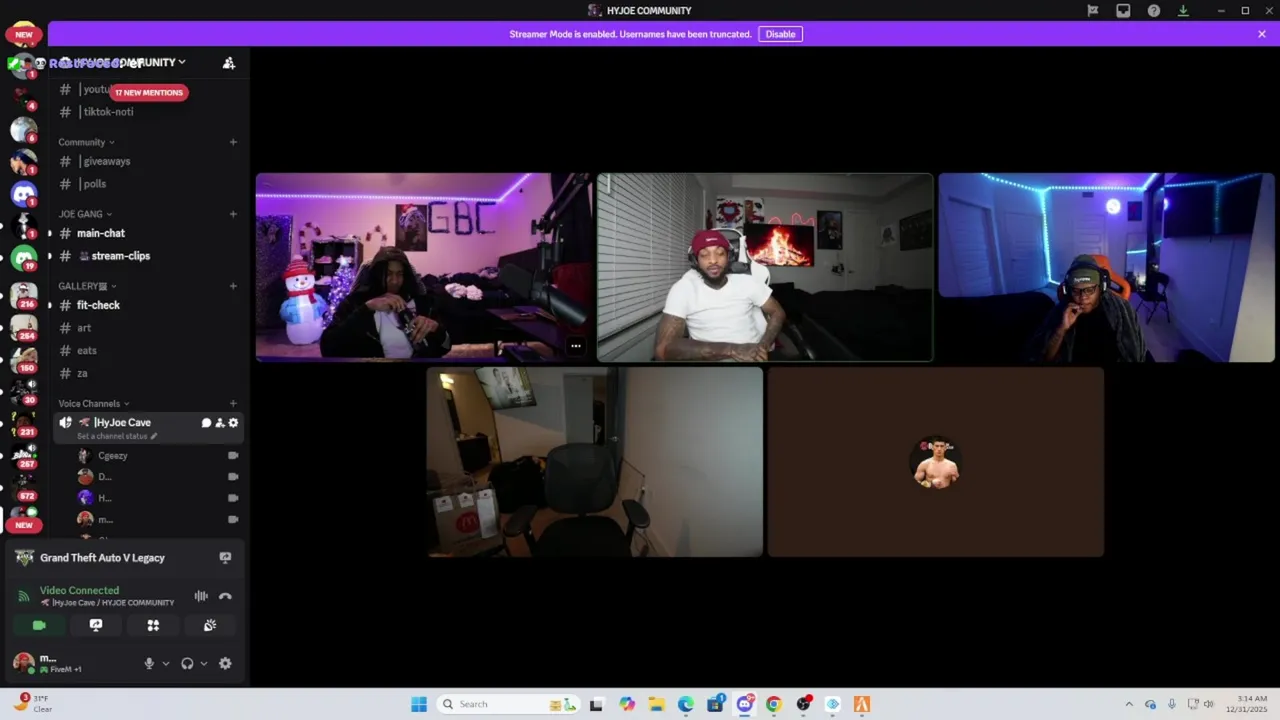
Task: Start an Activity button
Action: (153, 625)
